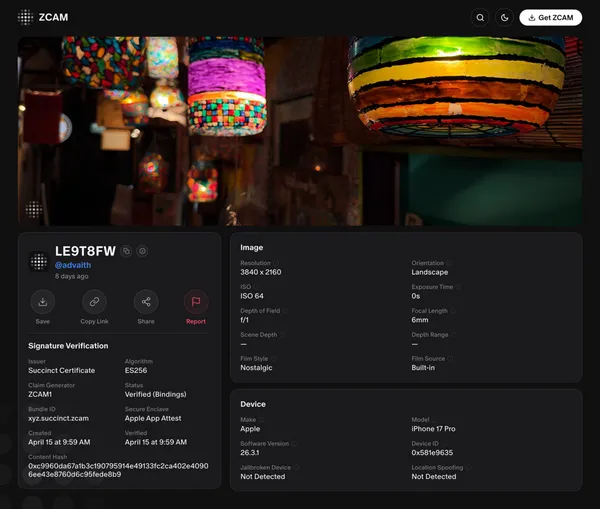This screenshot has width=600, height=509.
Task: Copy the photo link
Action: pyautogui.click(x=94, y=302)
